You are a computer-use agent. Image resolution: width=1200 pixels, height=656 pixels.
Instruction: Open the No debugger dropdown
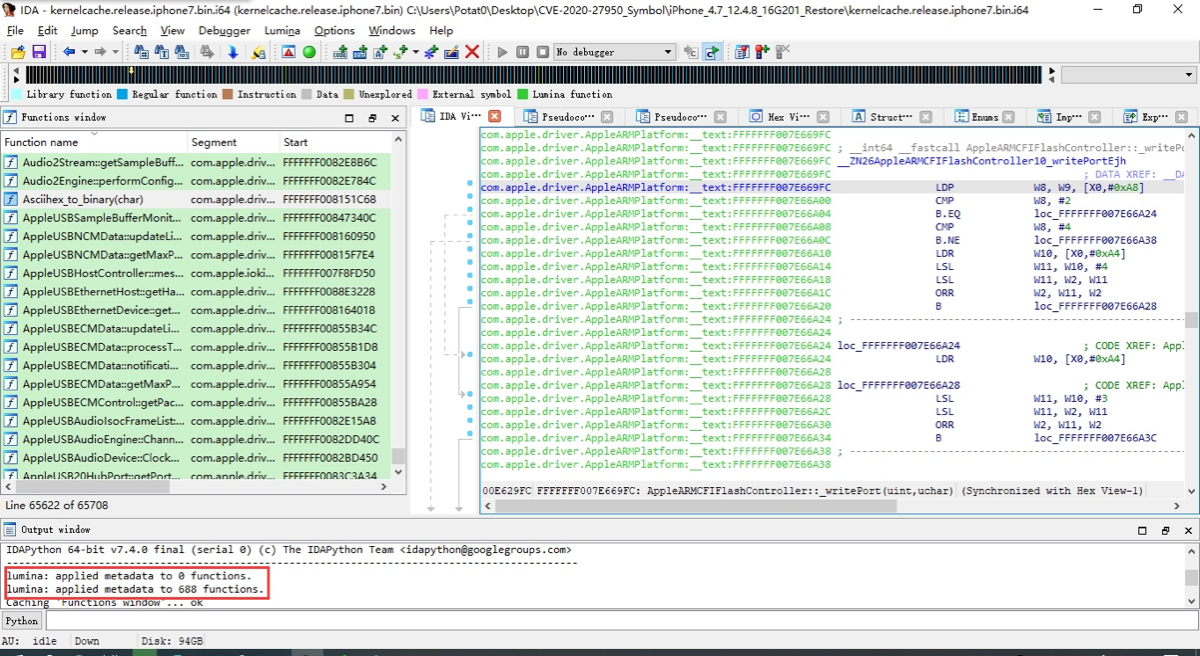pos(614,52)
